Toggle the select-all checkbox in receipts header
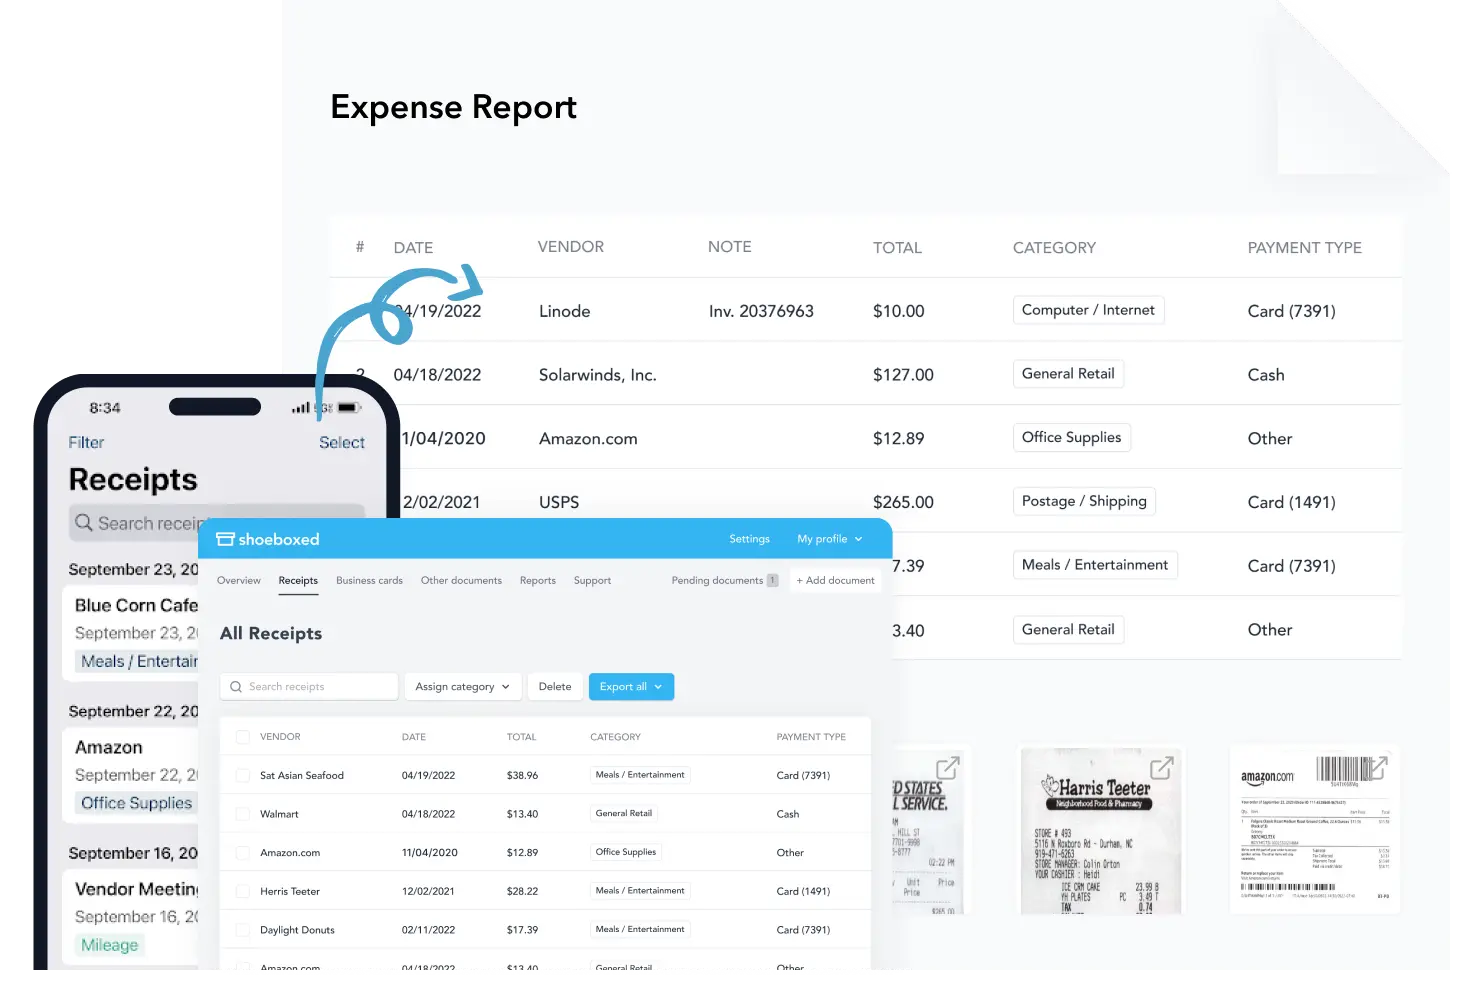This screenshot has height=986, width=1482. [x=242, y=737]
